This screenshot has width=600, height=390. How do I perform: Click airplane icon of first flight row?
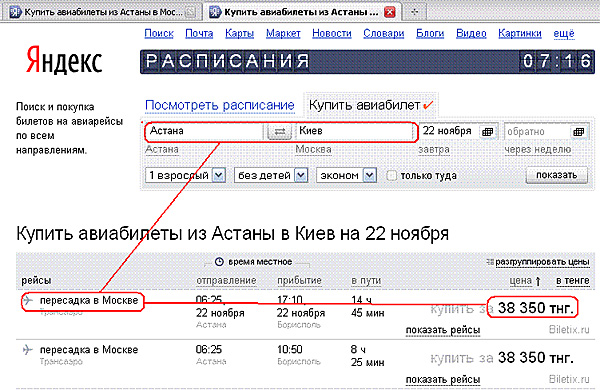point(28,300)
